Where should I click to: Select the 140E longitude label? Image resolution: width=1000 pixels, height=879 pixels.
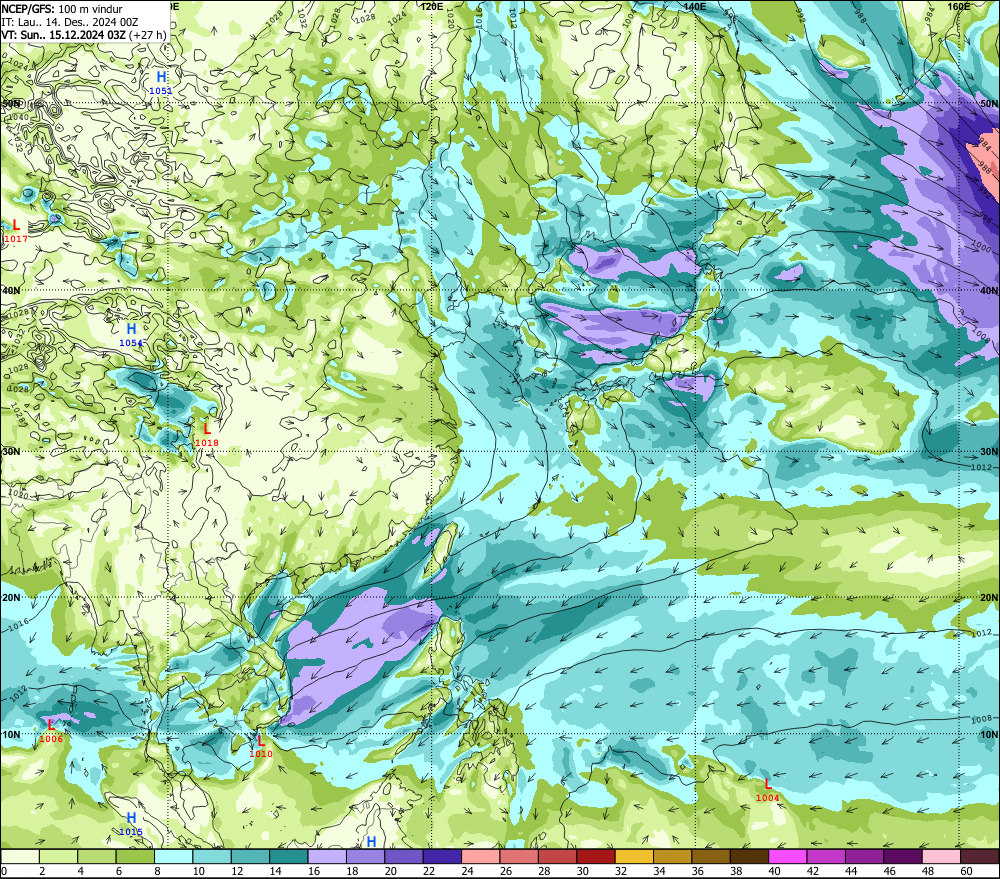(695, 6)
